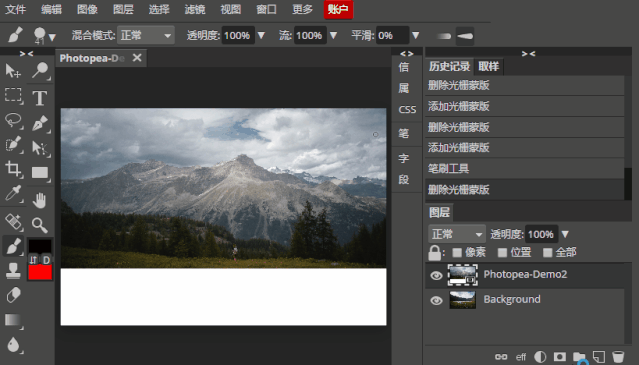Select the Rectangular Marquee tool
The width and height of the screenshot is (639, 365).
[x=13, y=95]
